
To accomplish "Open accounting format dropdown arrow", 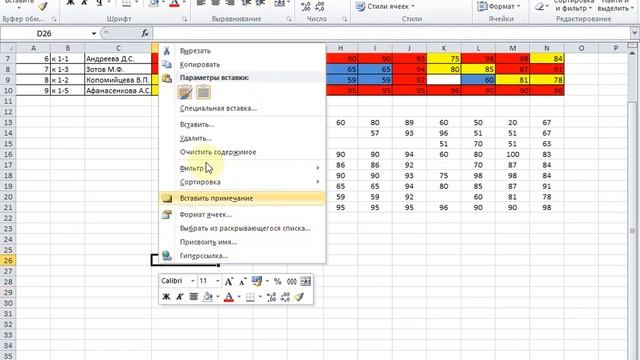I will click(267, 281).
